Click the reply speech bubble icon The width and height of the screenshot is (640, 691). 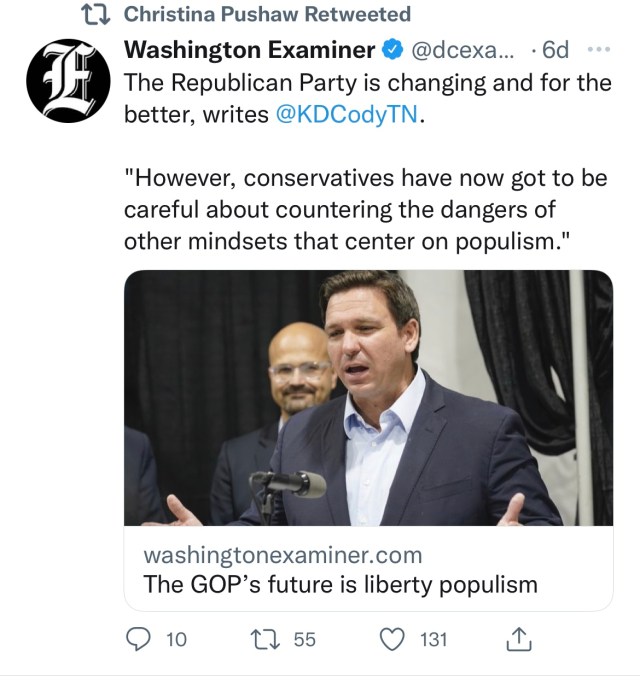[139, 638]
